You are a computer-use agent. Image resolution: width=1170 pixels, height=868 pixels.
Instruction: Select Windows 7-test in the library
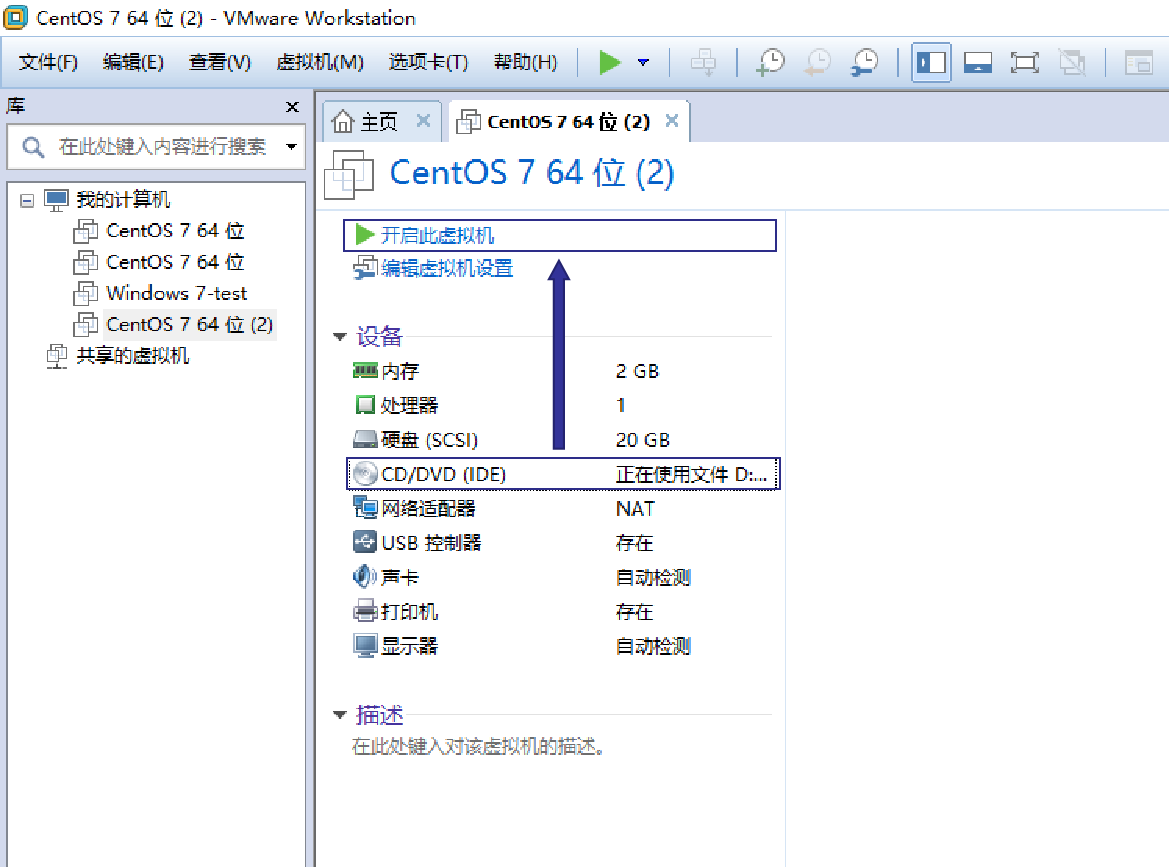click(176, 293)
